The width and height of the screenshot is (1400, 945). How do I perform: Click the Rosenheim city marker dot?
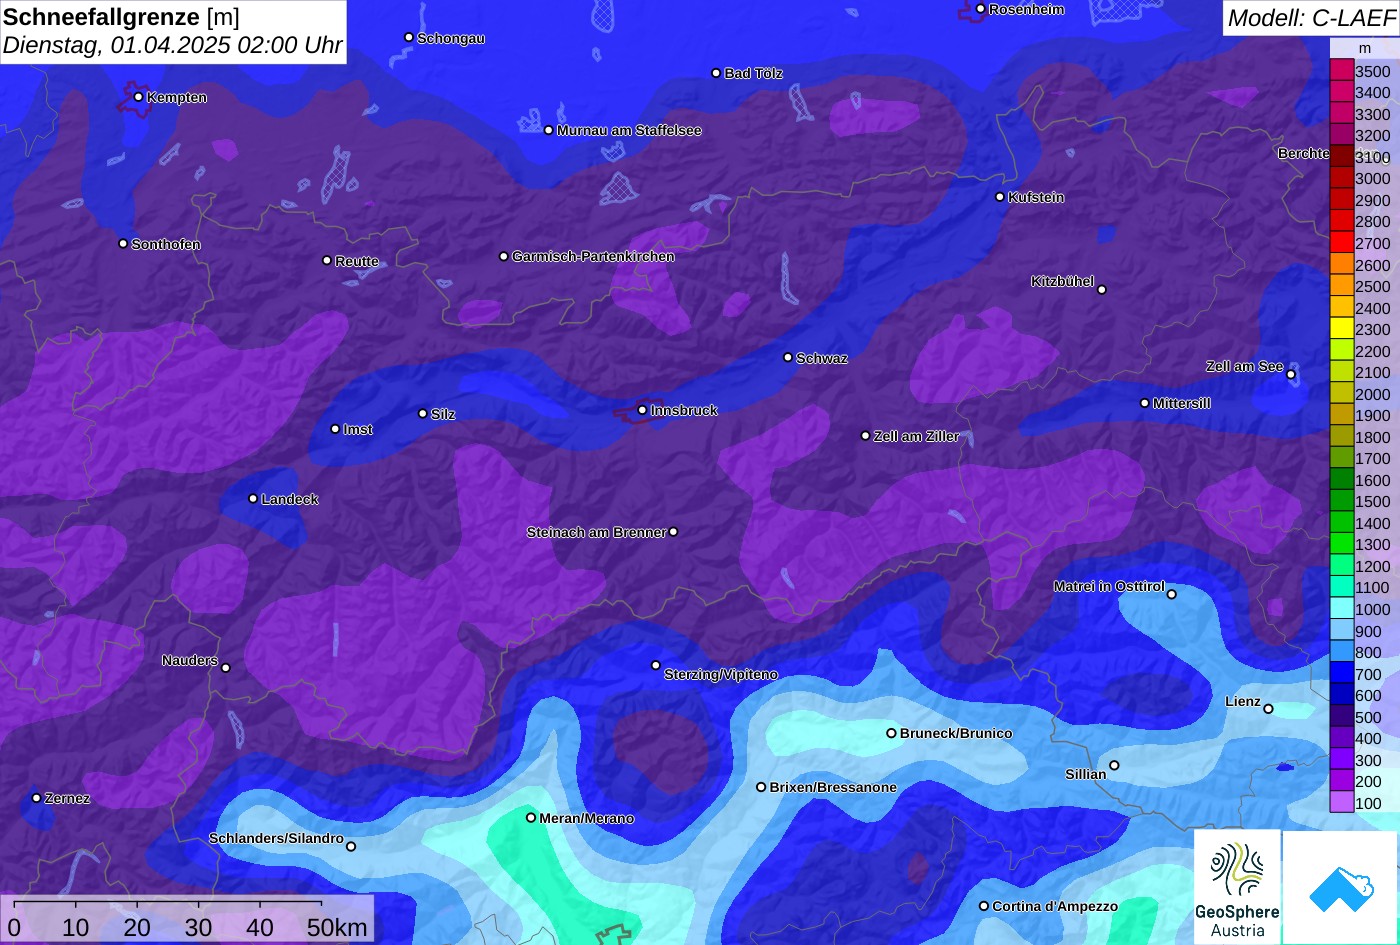coord(981,9)
